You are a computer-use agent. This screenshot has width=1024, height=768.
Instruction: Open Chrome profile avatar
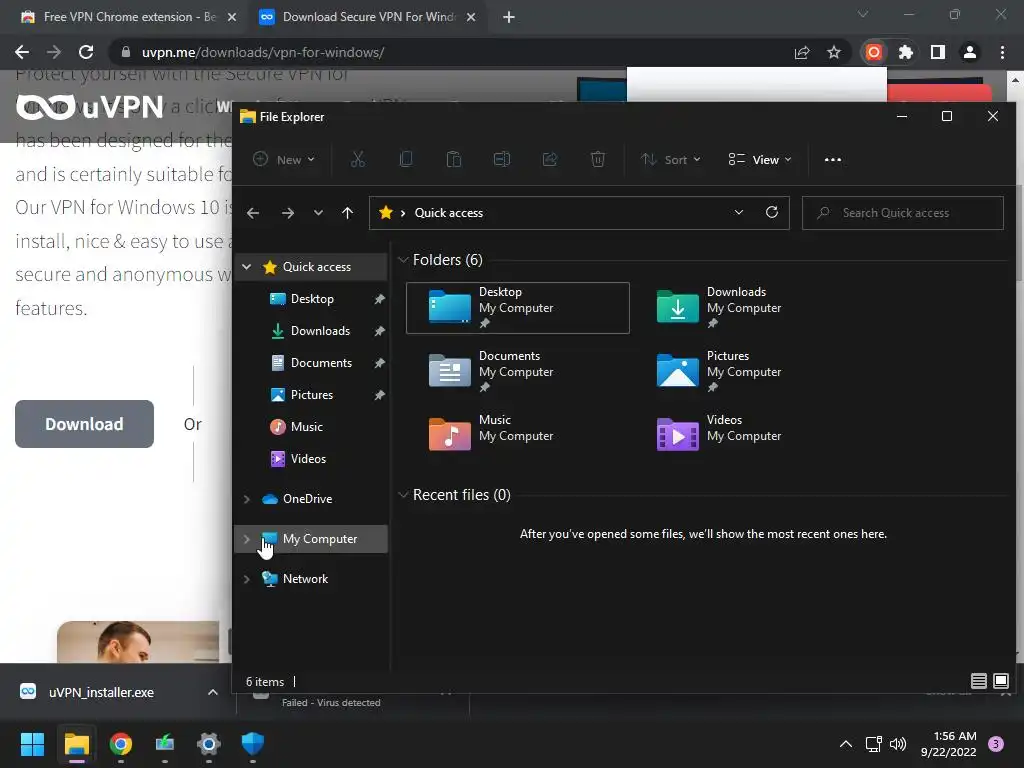point(970,52)
